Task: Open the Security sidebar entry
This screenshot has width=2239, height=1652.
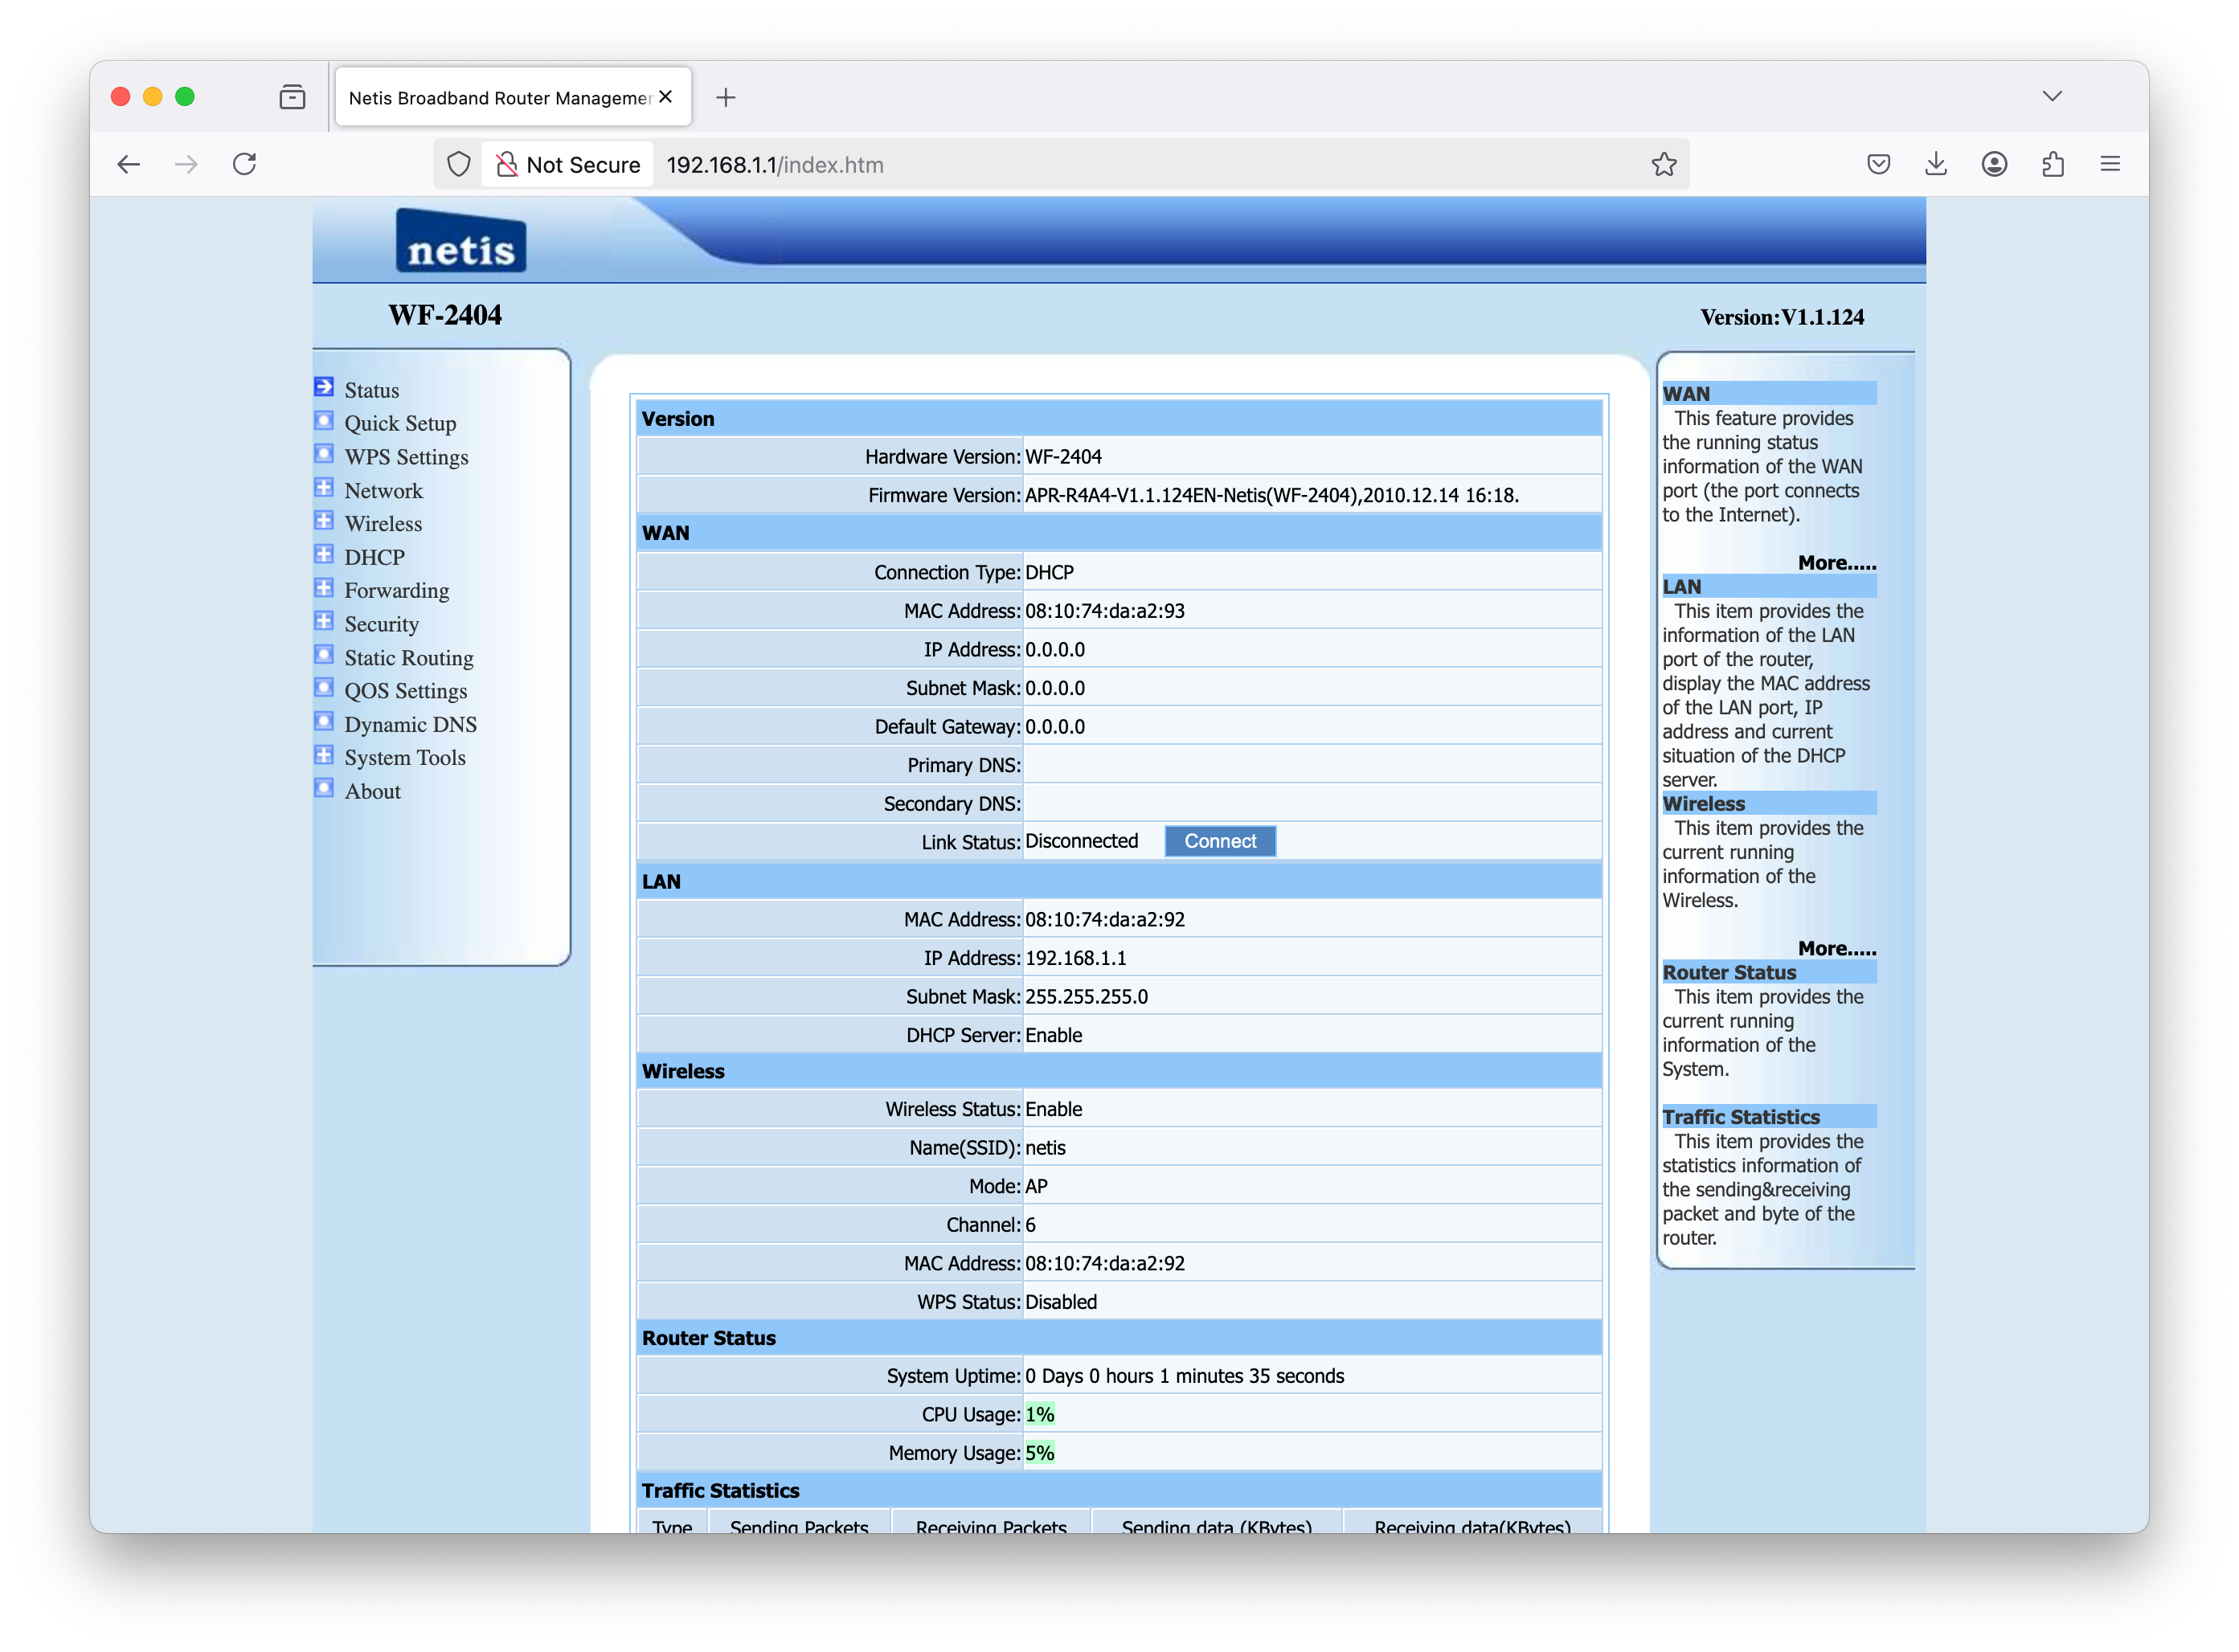Action: (381, 624)
